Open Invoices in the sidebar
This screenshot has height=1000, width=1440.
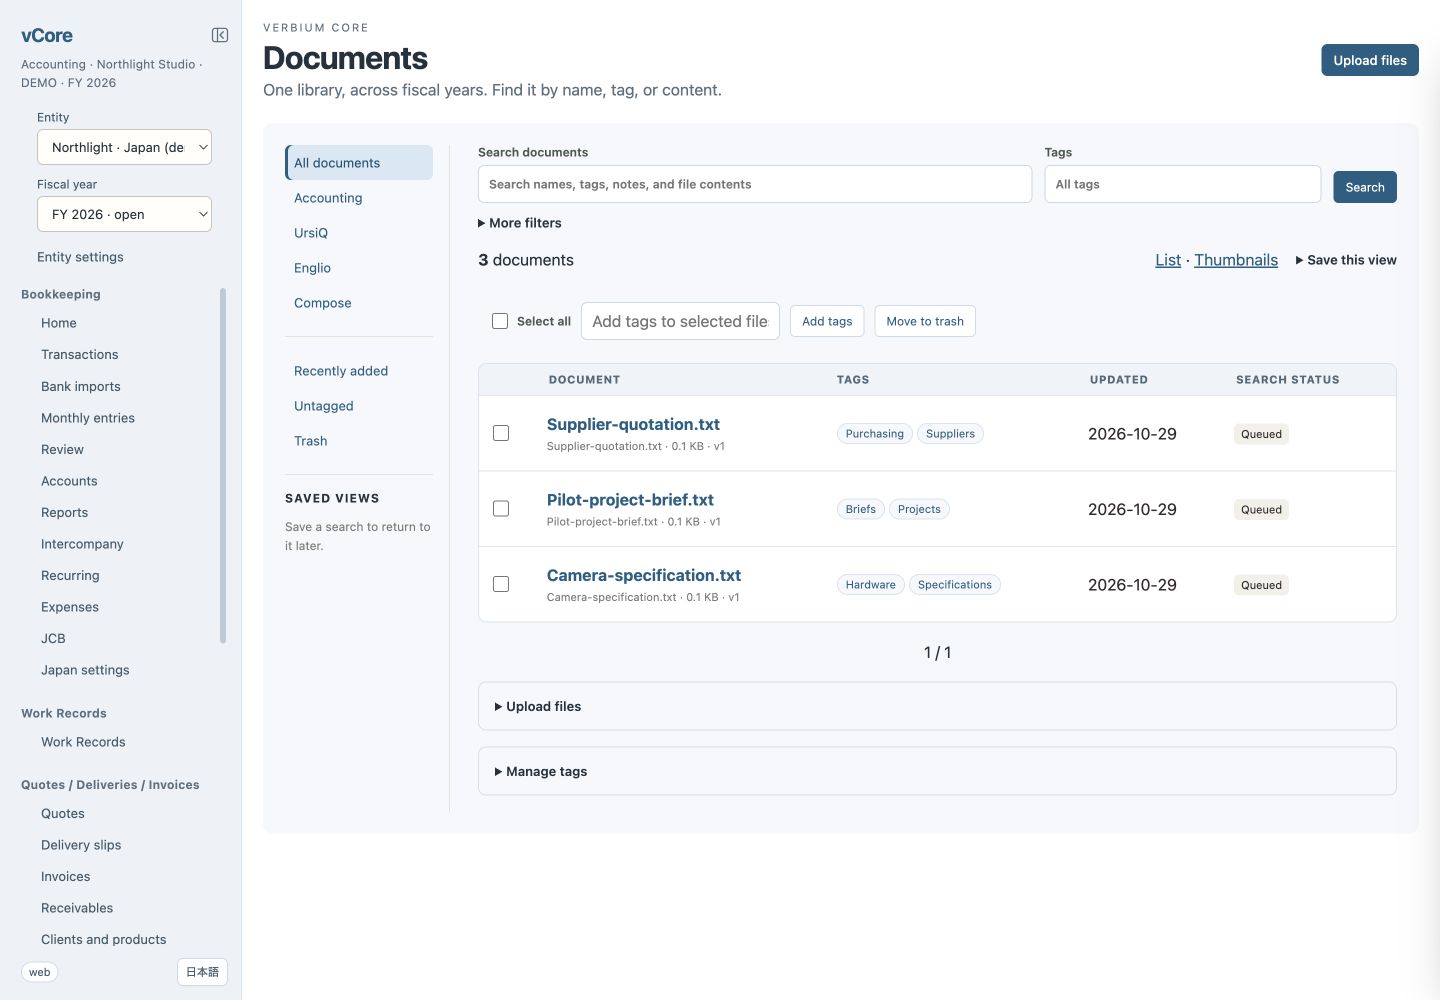click(66, 877)
